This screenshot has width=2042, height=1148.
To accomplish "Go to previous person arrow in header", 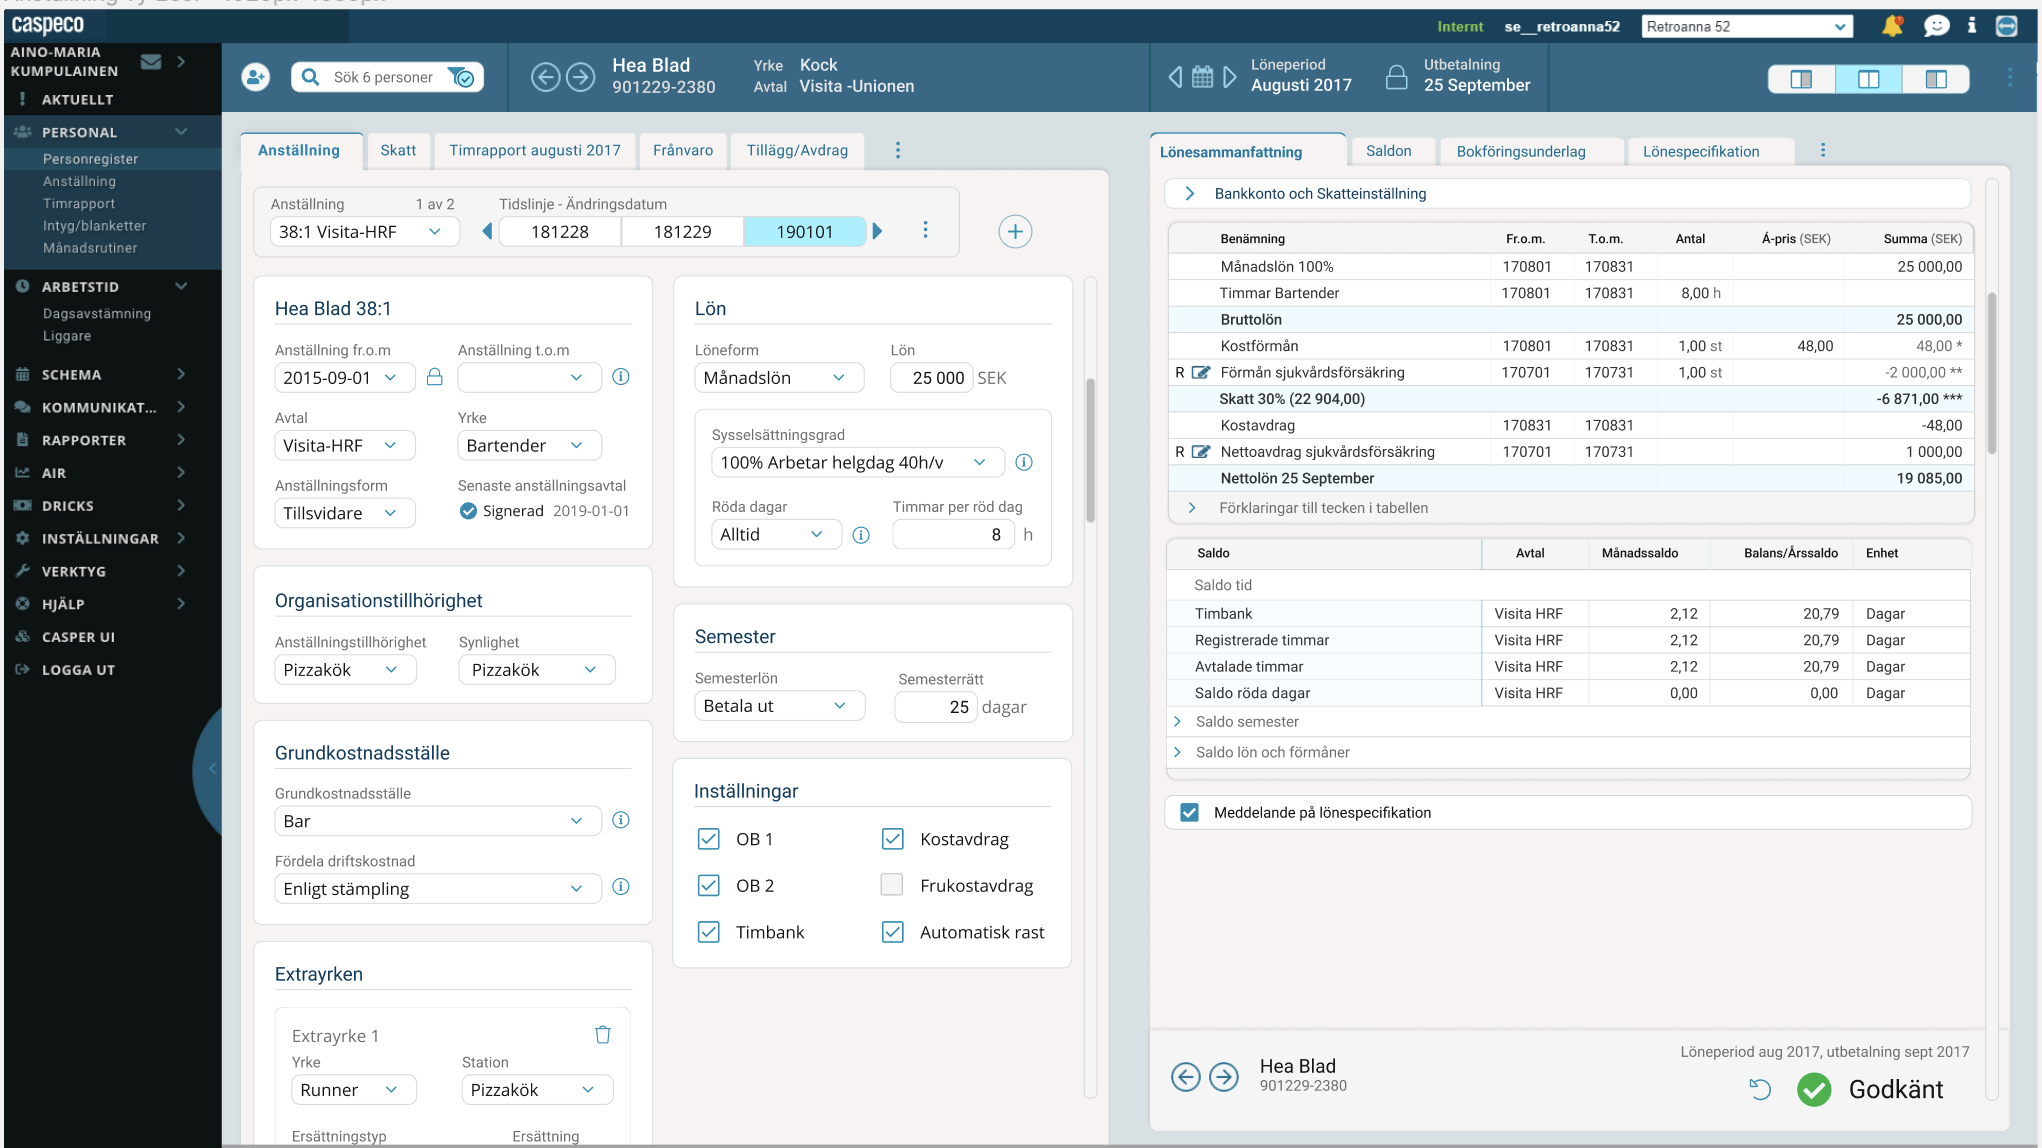I will (545, 77).
